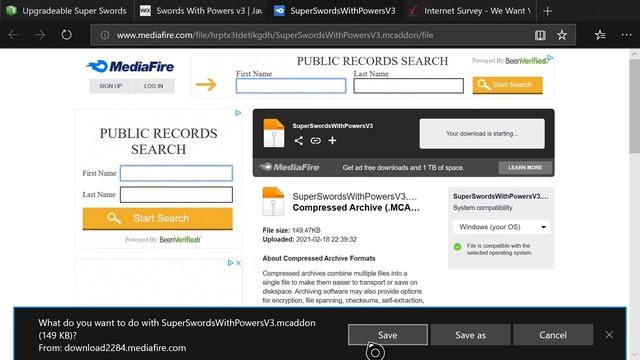Open site info icon in address bar
The width and height of the screenshot is (640, 360).
tap(105, 35)
